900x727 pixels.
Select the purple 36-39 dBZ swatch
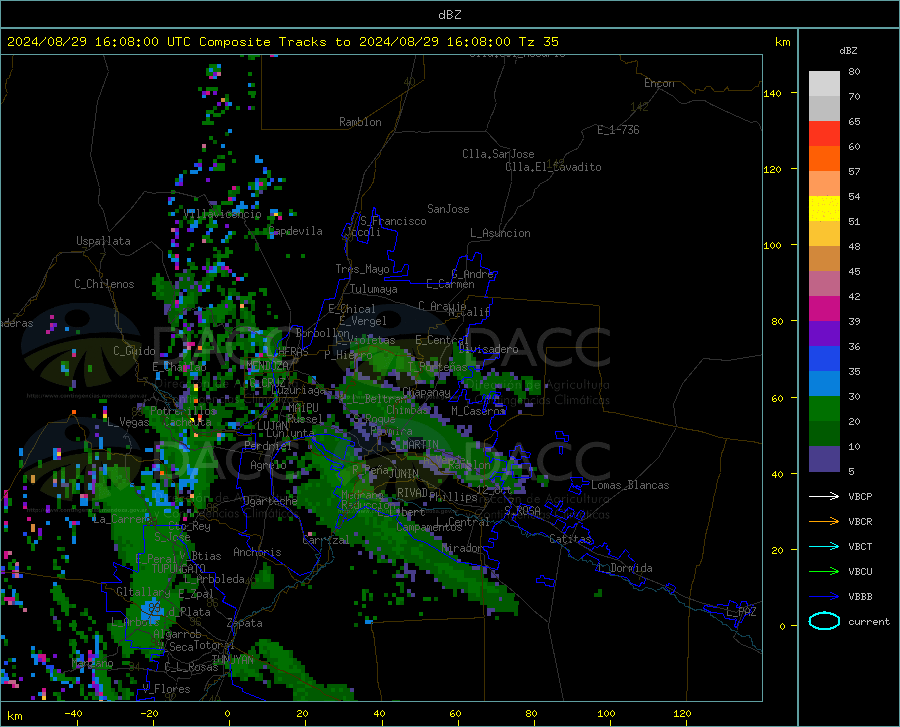824,334
